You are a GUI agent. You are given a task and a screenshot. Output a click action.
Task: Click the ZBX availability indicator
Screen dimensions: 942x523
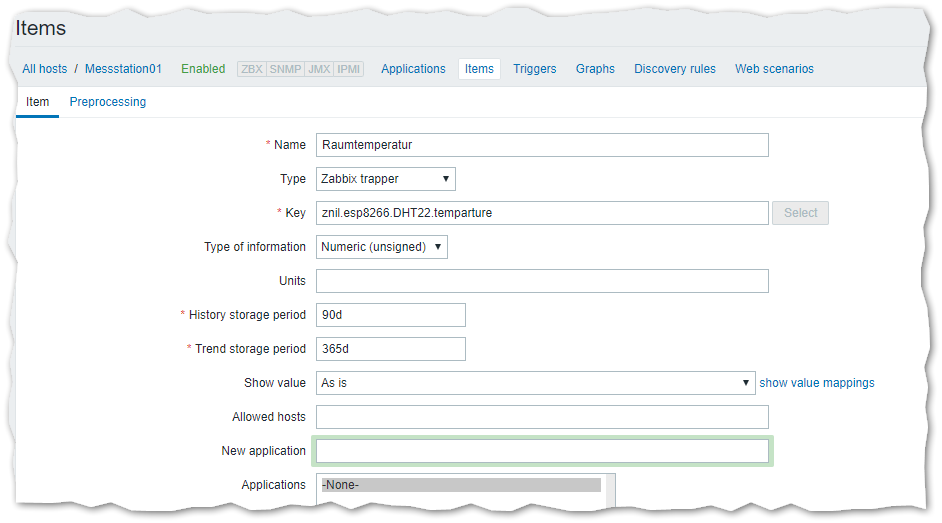(251, 69)
